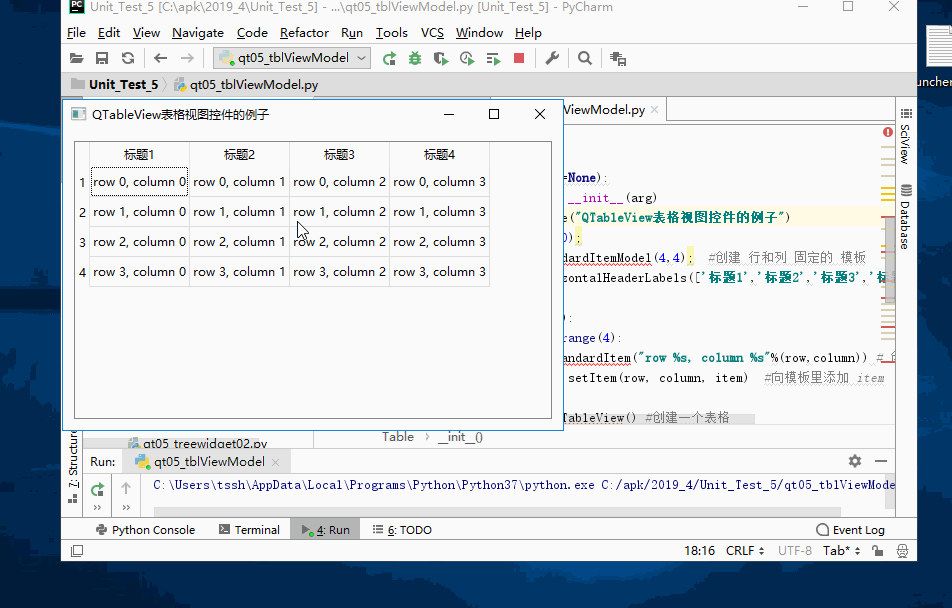The image size is (952, 608).
Task: Navigate back with the left arrow icon
Action: tap(160, 58)
